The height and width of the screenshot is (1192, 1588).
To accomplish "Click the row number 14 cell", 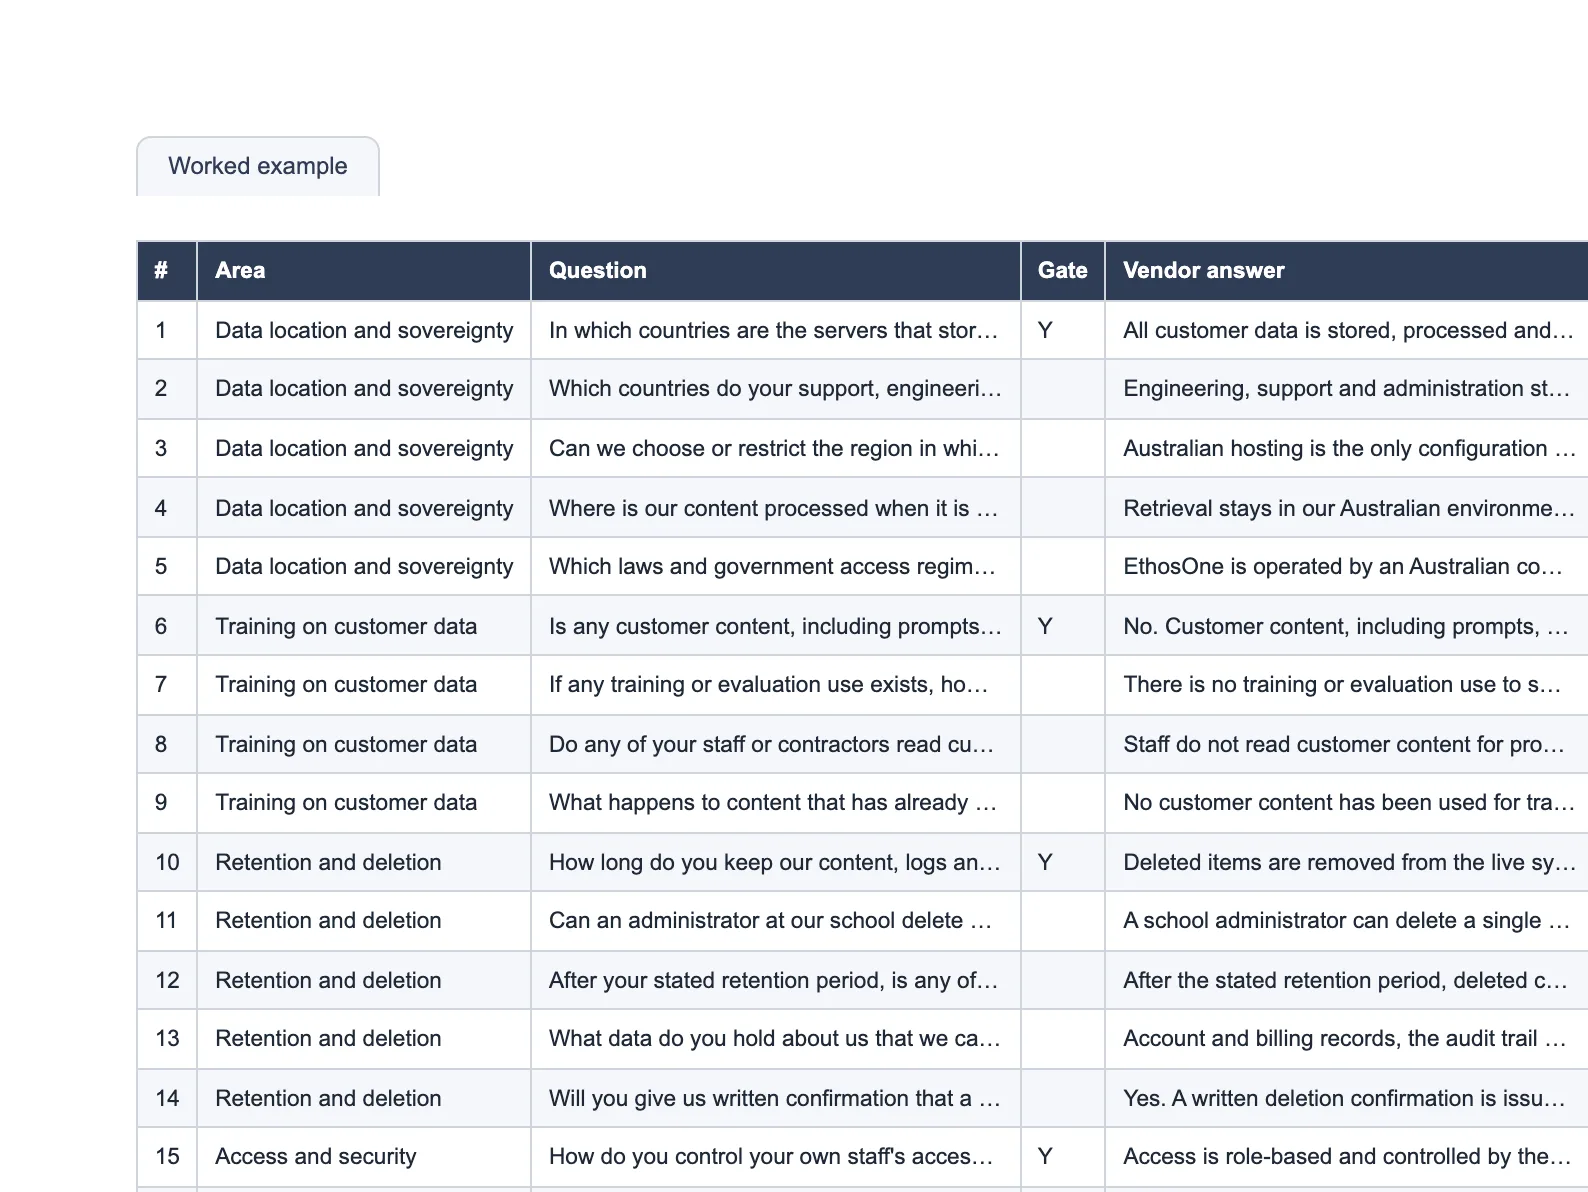I will 167,1098.
